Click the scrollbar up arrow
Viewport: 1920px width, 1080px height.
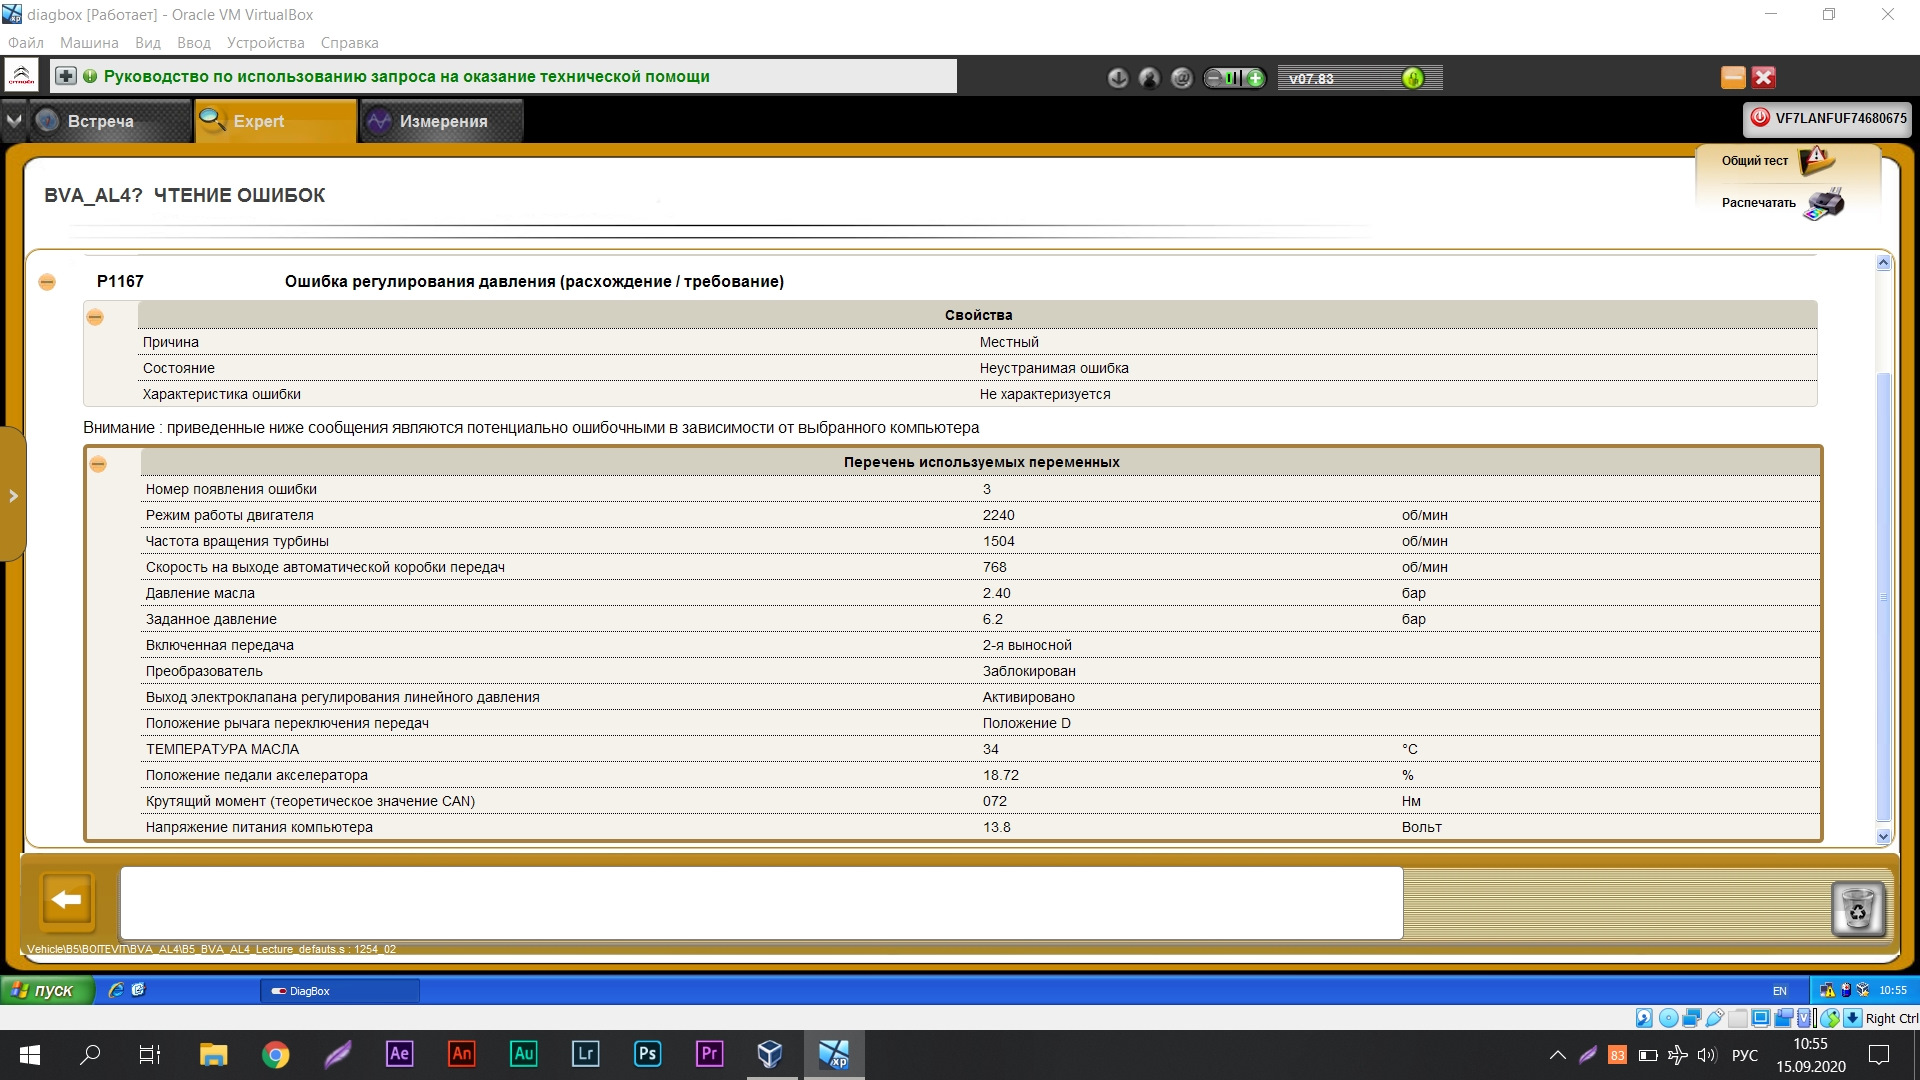pos(1884,263)
